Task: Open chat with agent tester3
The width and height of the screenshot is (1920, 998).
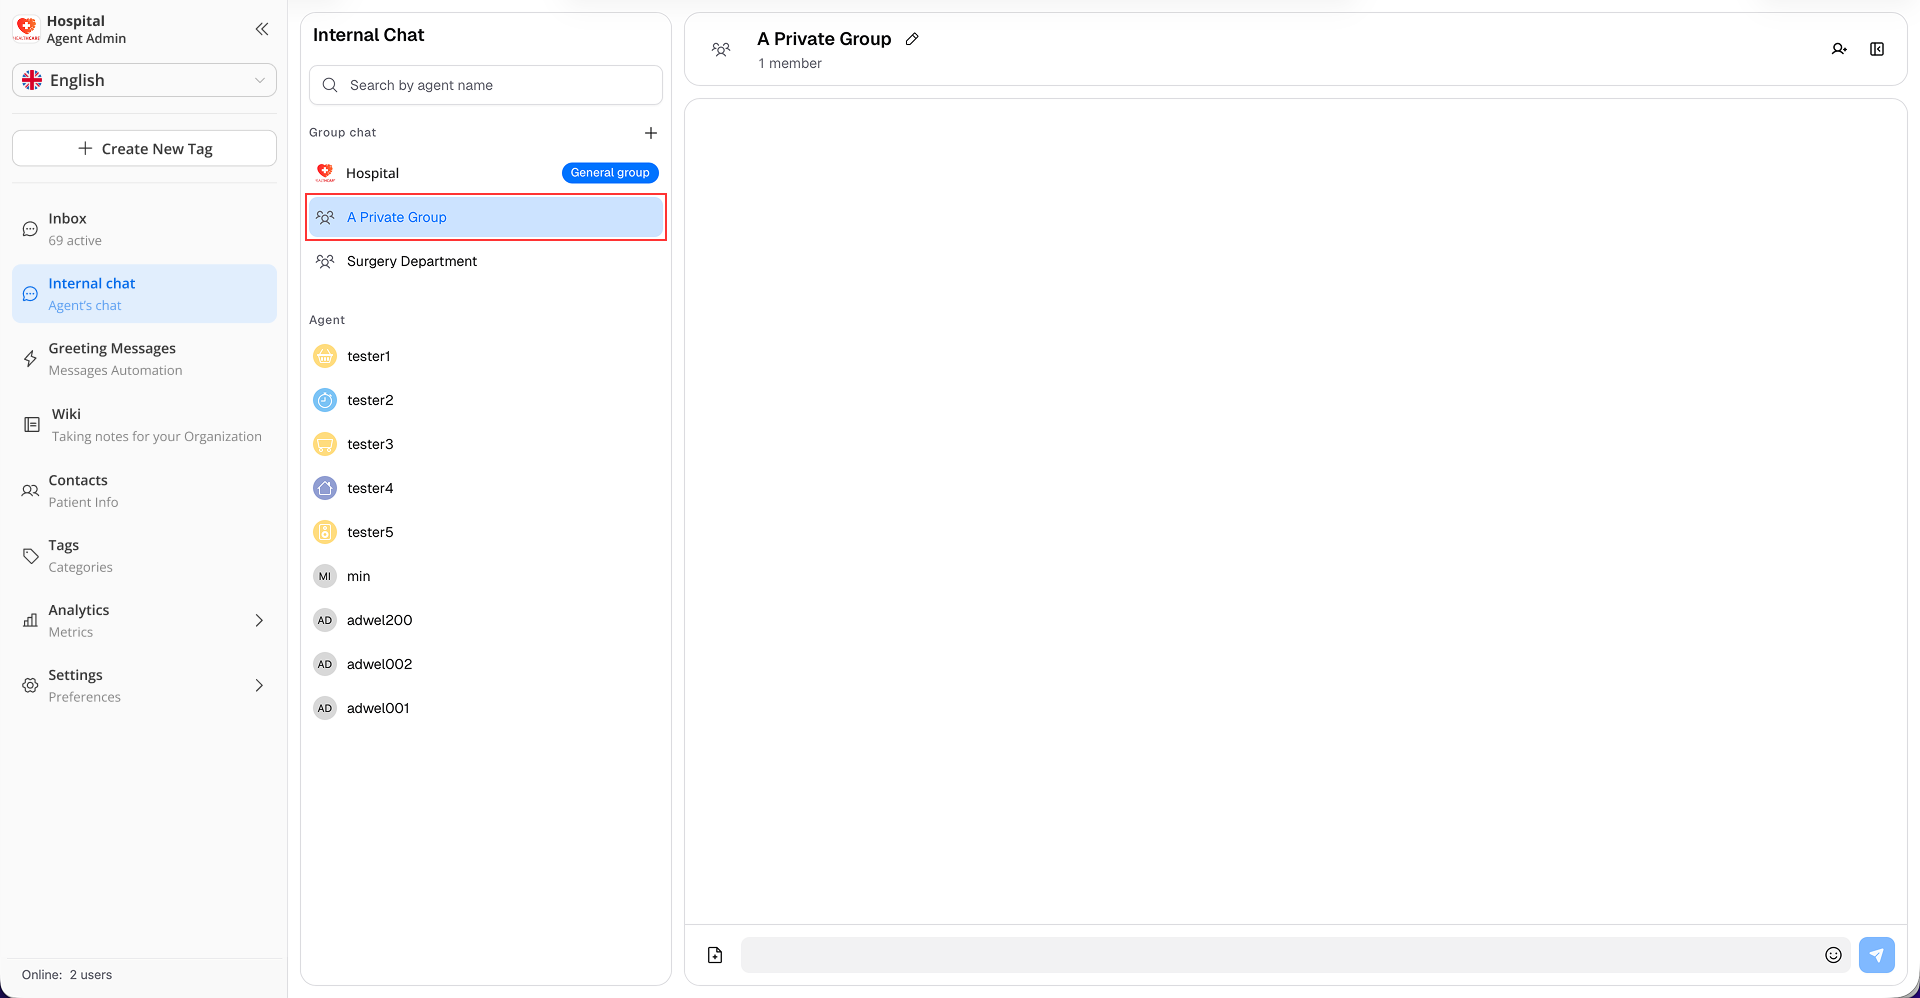Action: (x=370, y=444)
